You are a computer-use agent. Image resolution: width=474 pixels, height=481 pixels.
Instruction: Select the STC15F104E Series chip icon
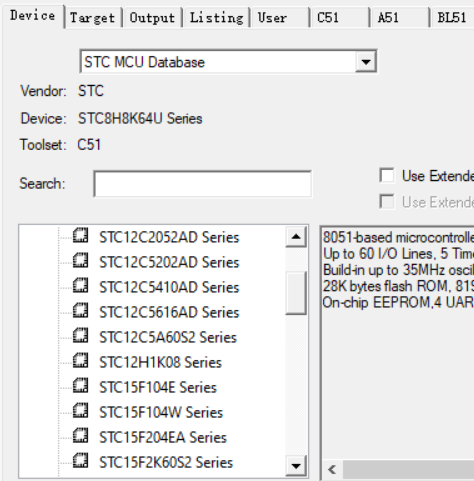point(81,385)
